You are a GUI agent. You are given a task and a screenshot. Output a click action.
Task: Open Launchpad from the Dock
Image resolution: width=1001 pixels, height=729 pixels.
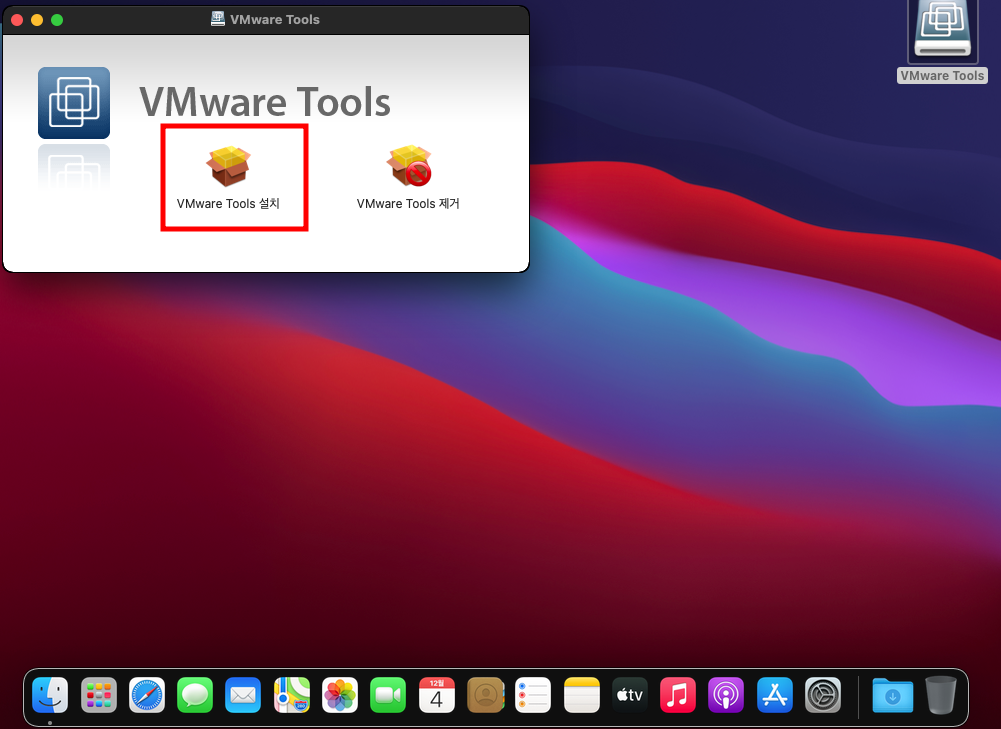pyautogui.click(x=99, y=695)
